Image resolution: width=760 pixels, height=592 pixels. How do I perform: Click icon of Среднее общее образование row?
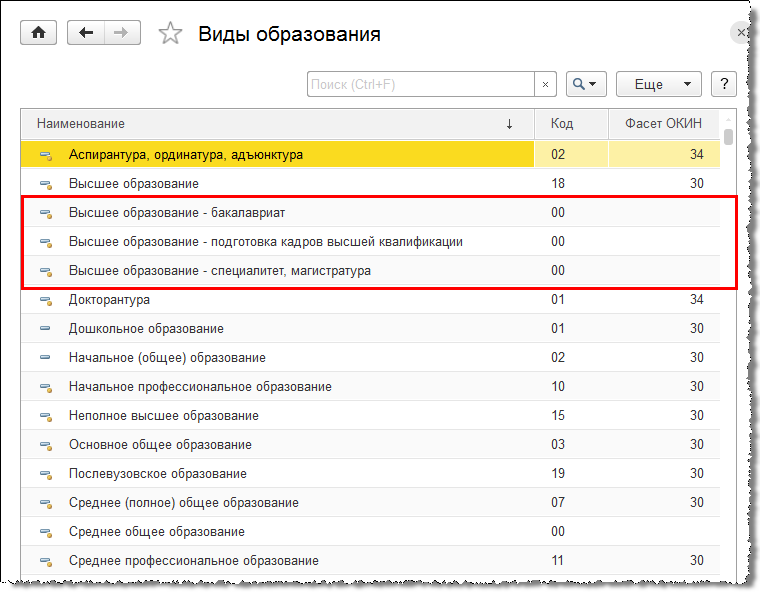[x=46, y=533]
